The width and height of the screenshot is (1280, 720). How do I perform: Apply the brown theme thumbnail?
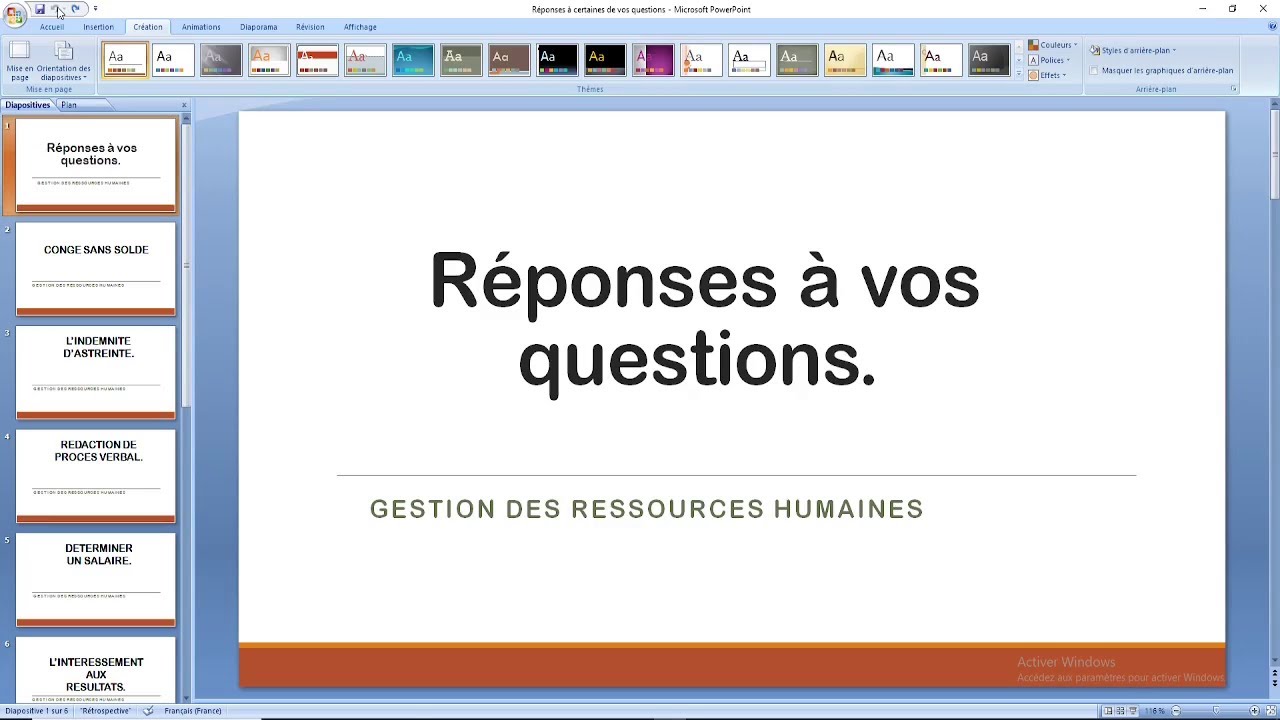coord(508,60)
